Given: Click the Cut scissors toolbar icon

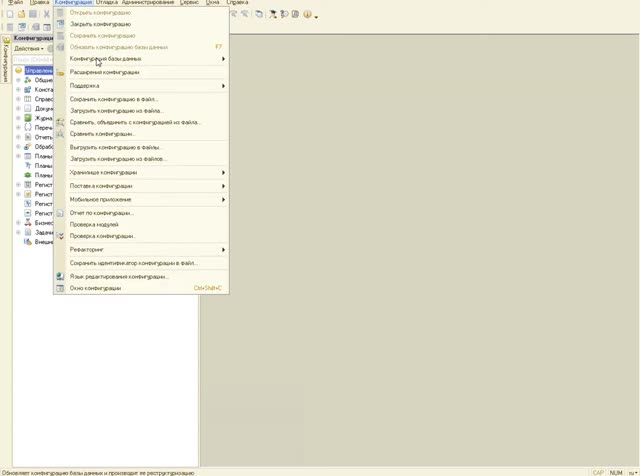Looking at the screenshot, I should pyautogui.click(x=47, y=14).
